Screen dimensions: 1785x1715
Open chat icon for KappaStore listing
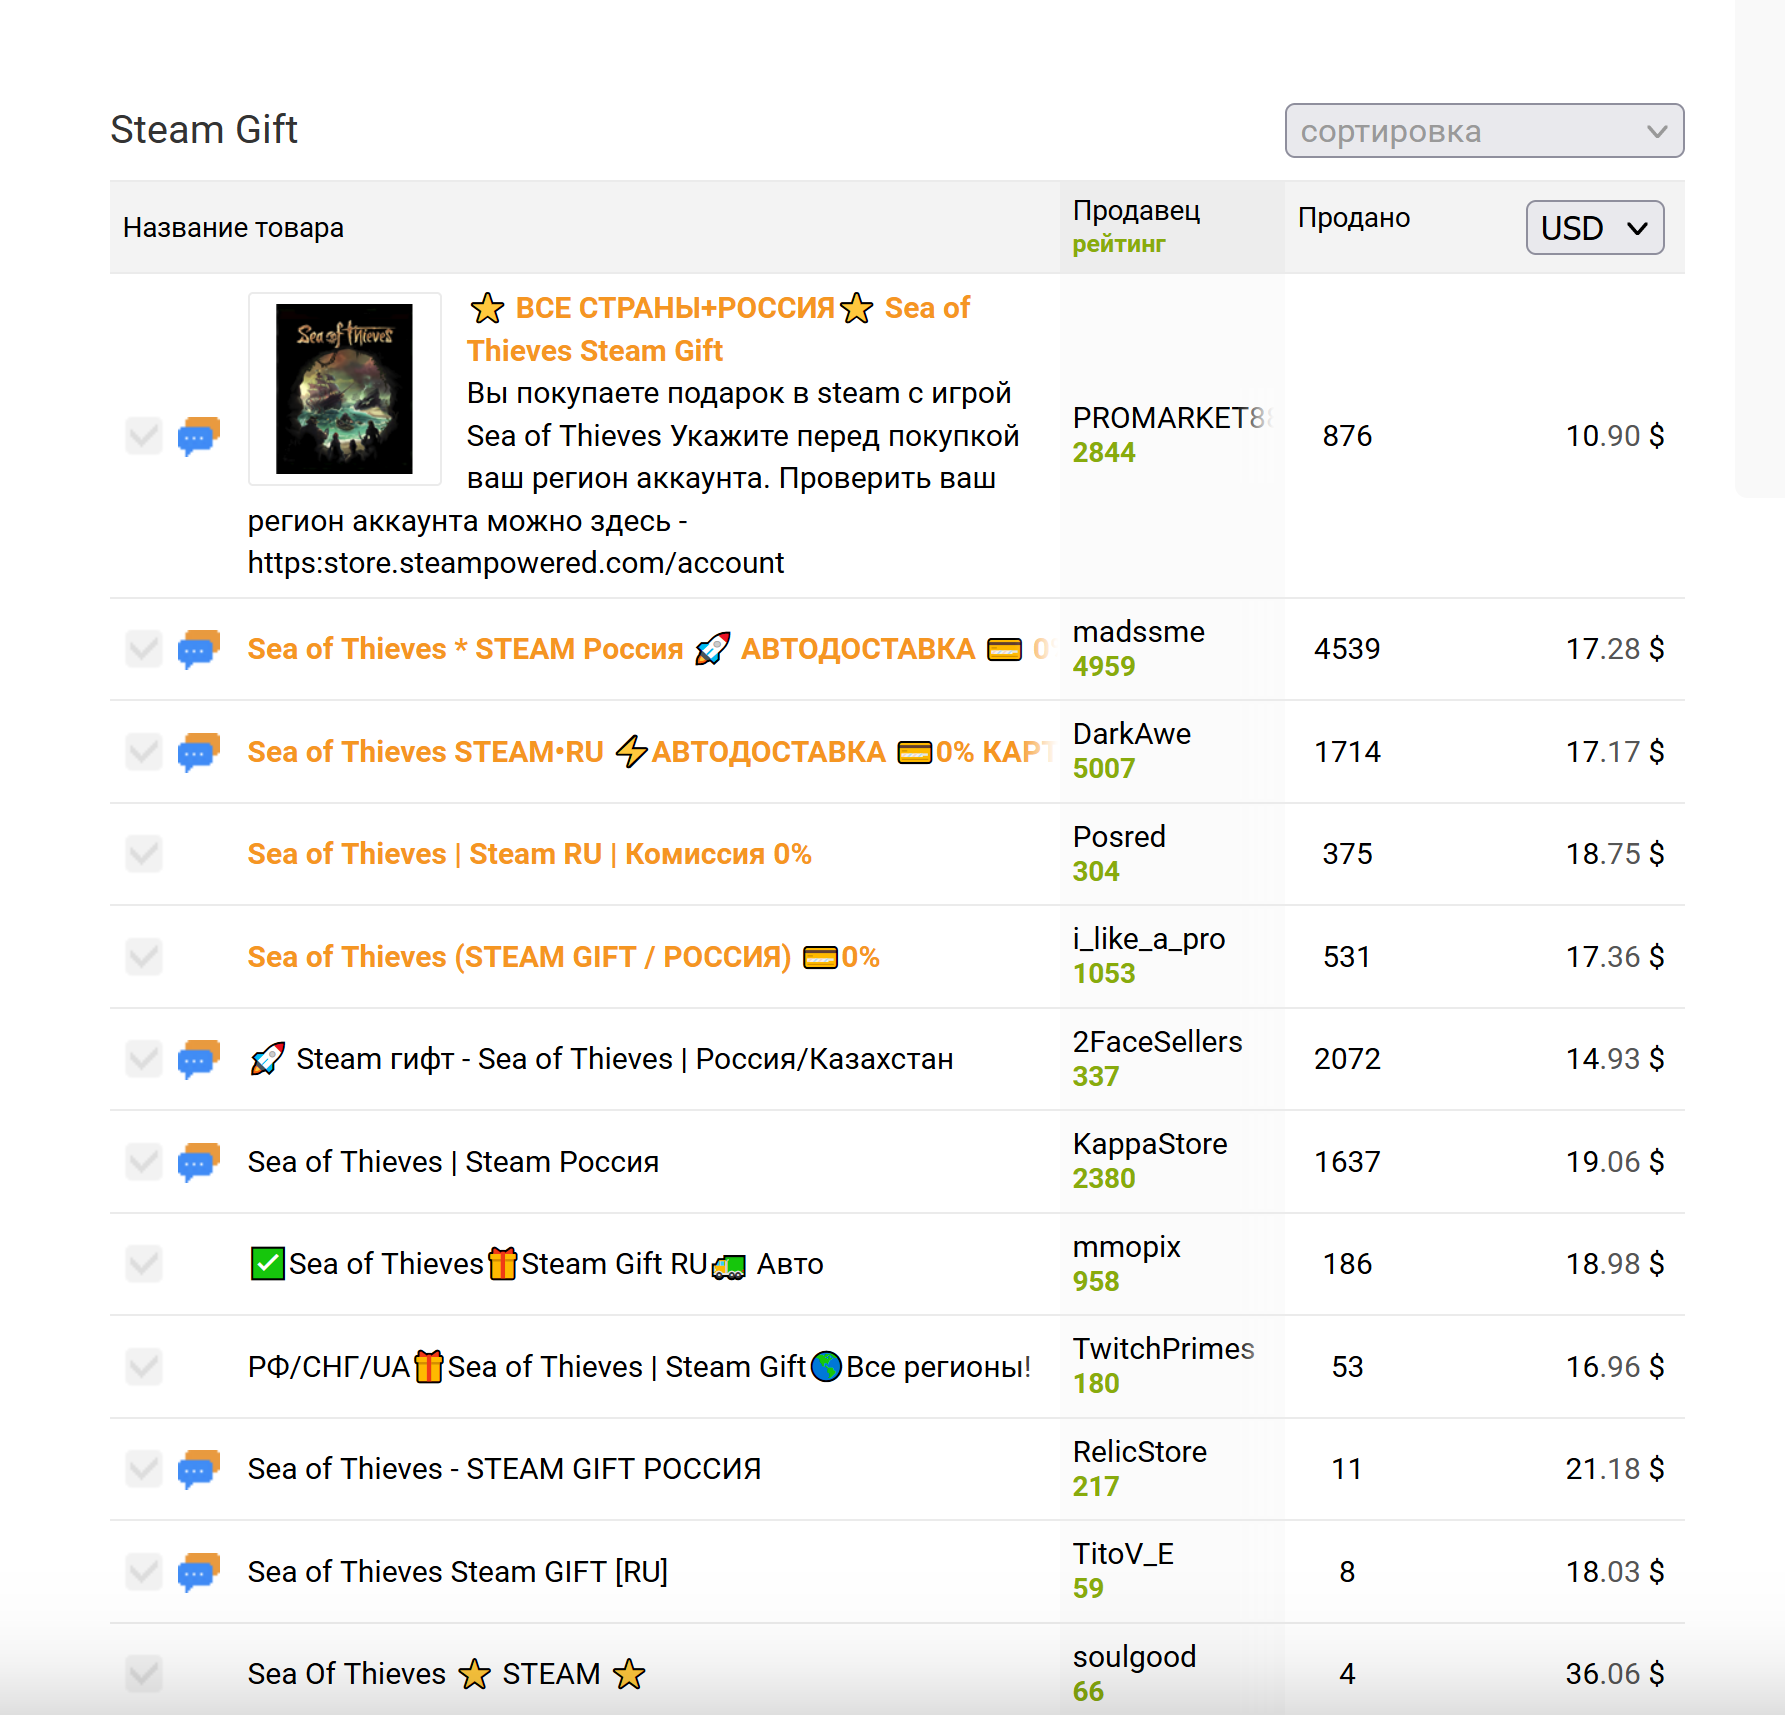coord(198,1162)
